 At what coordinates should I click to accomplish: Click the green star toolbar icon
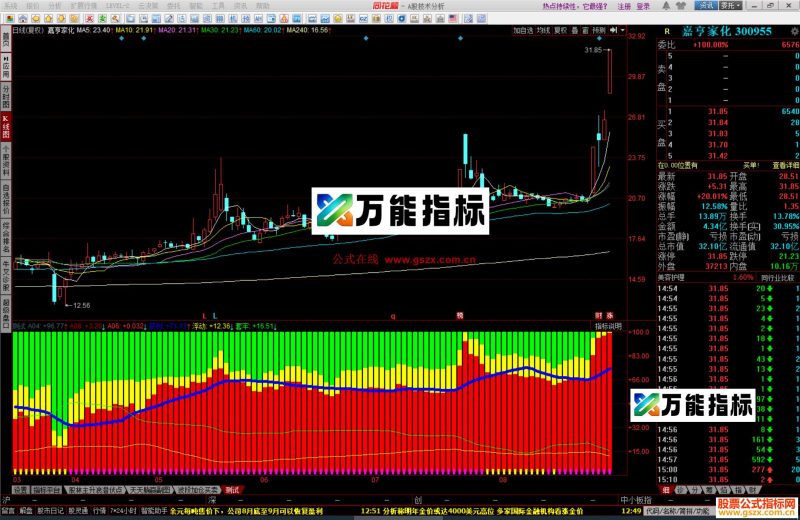point(103,18)
